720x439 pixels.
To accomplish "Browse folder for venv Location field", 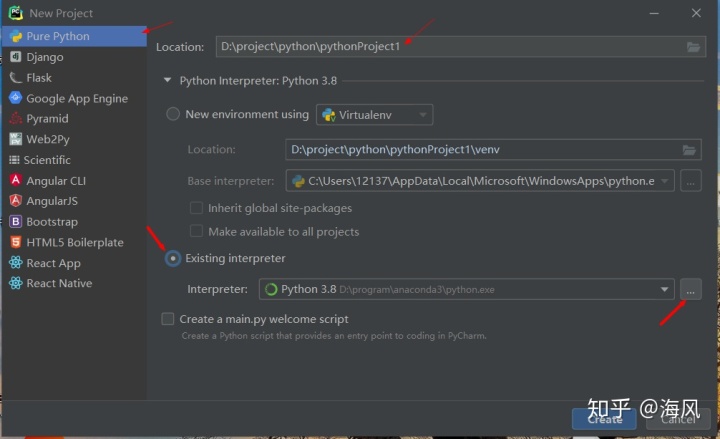I will click(689, 150).
